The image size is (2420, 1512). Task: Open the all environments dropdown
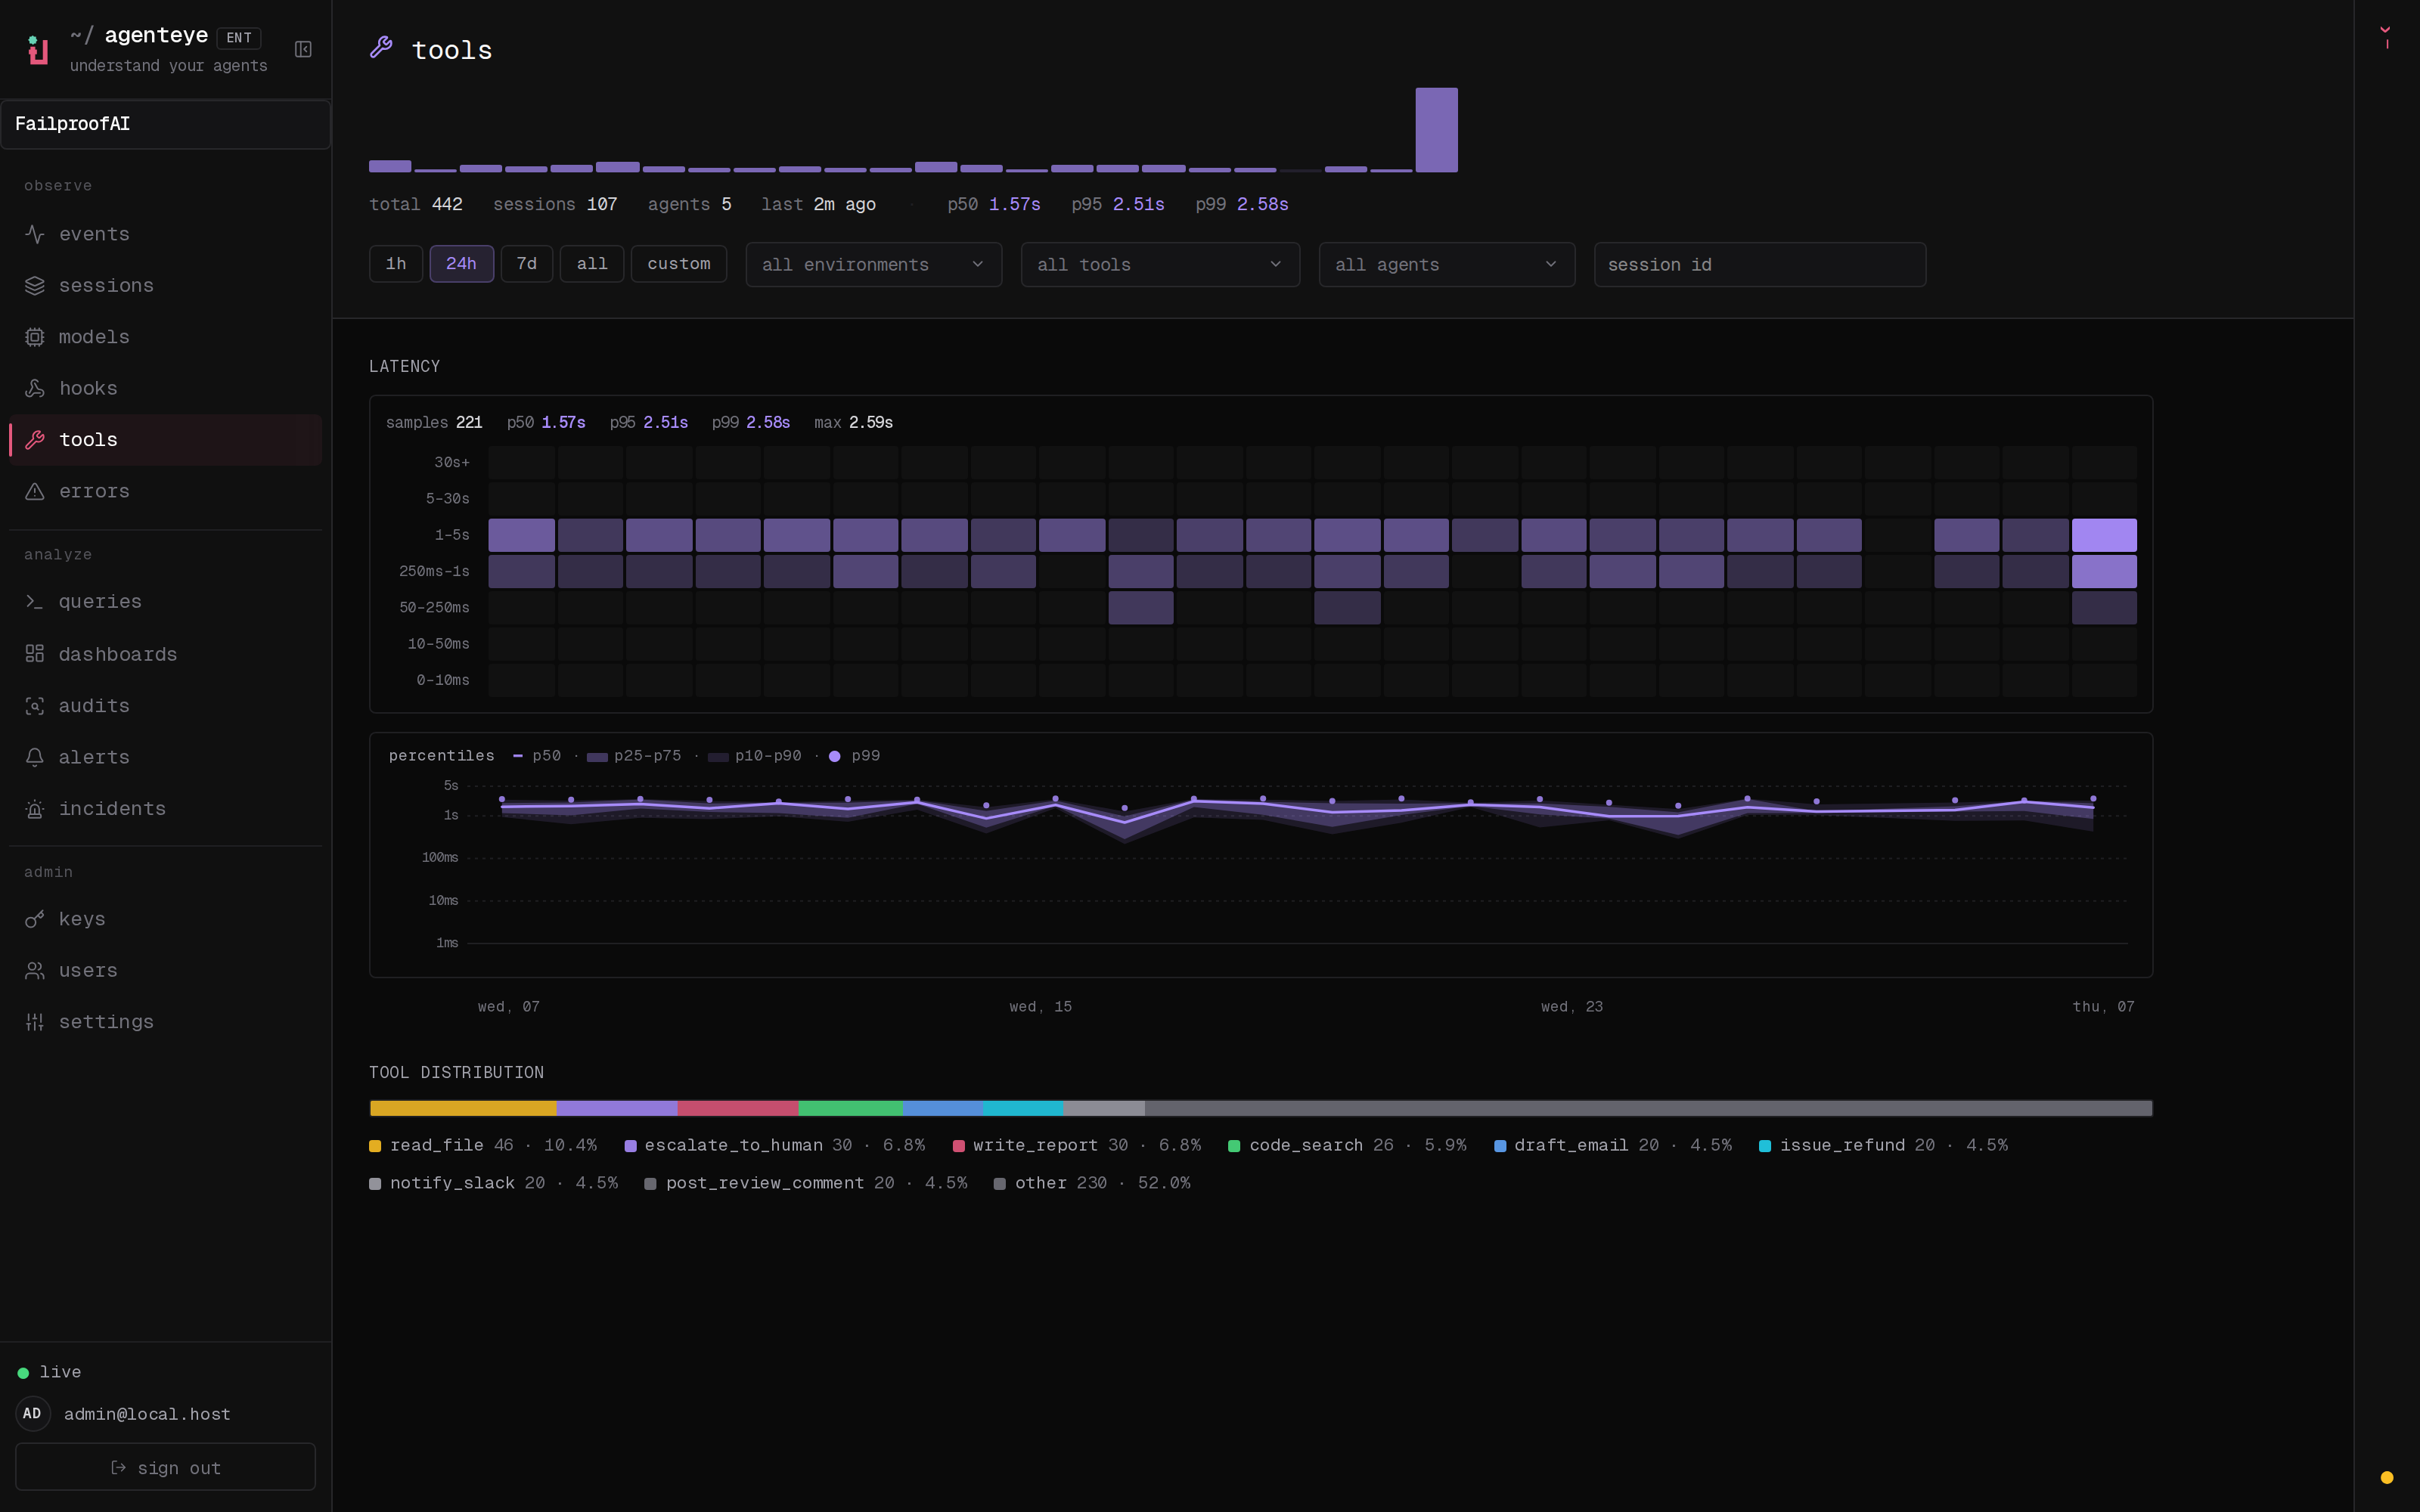(874, 265)
